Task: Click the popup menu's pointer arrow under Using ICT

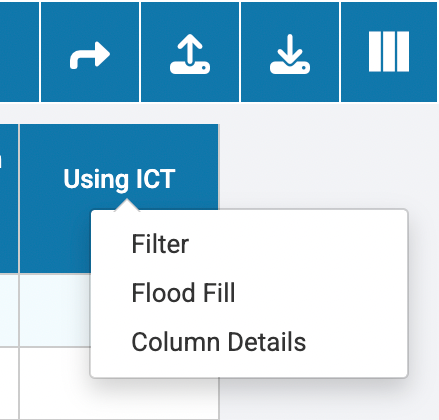Action: pyautogui.click(x=127, y=205)
